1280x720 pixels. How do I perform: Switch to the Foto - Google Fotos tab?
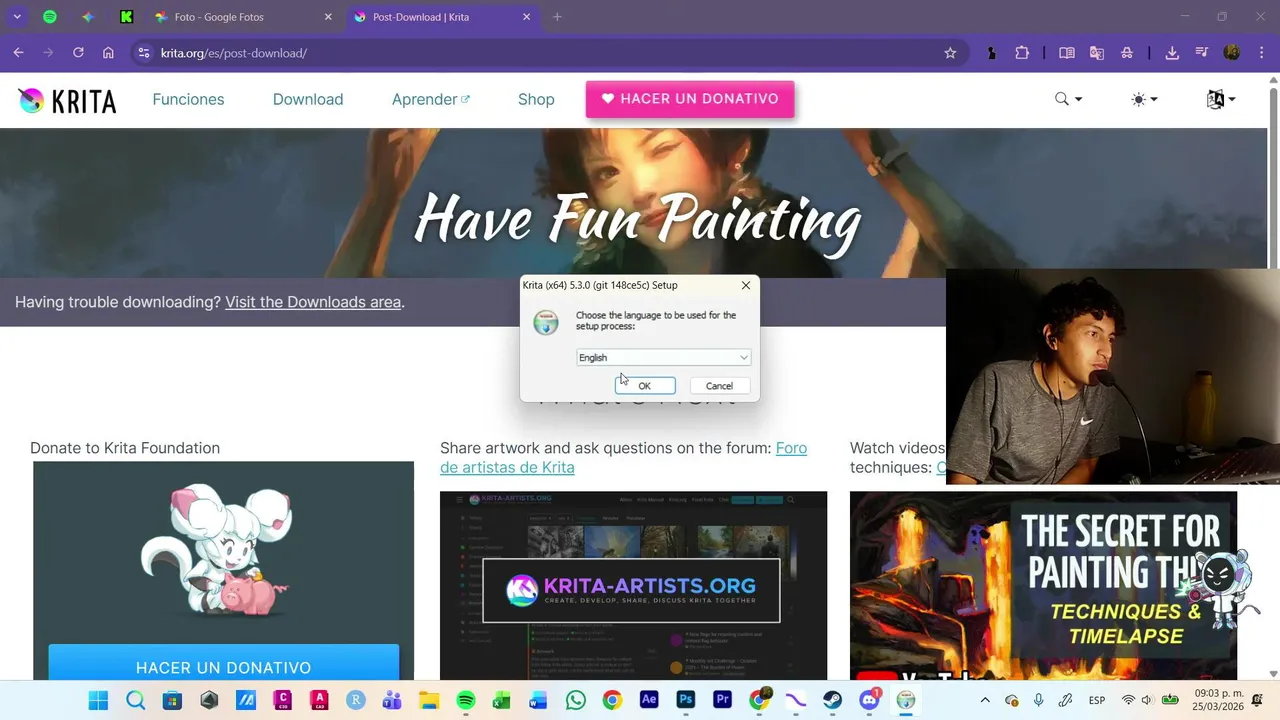pos(240,17)
